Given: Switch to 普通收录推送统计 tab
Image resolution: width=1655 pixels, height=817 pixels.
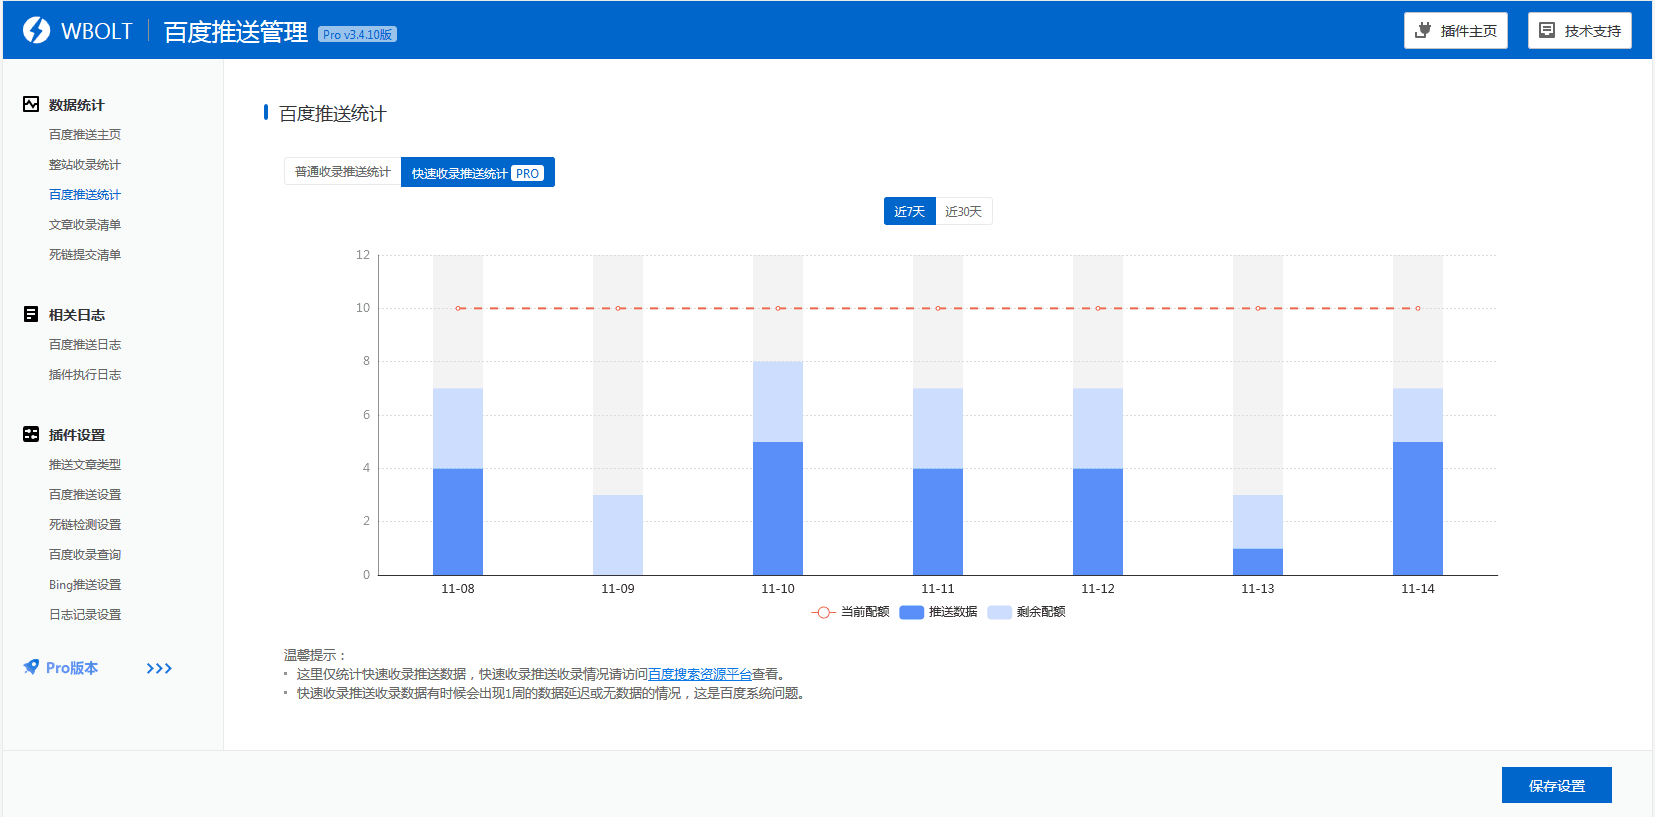Looking at the screenshot, I should (x=342, y=172).
